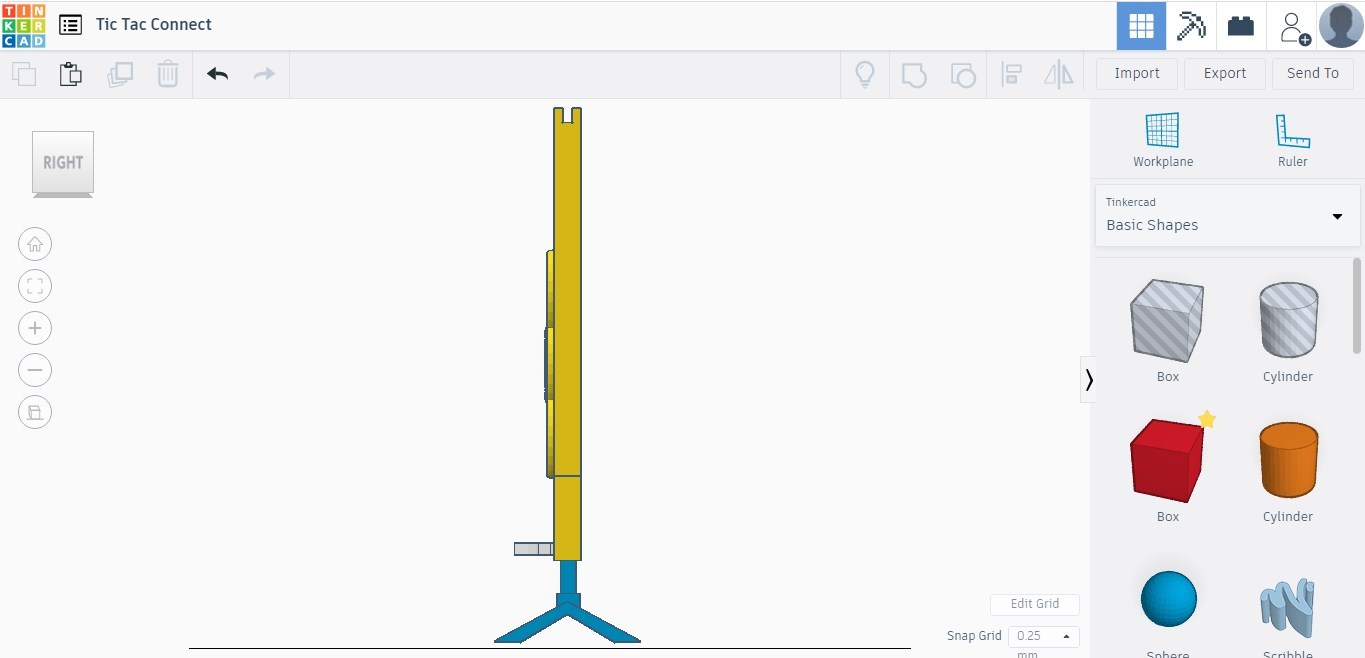The width and height of the screenshot is (1365, 658).
Task: Click the Paste icon
Action: (70, 74)
